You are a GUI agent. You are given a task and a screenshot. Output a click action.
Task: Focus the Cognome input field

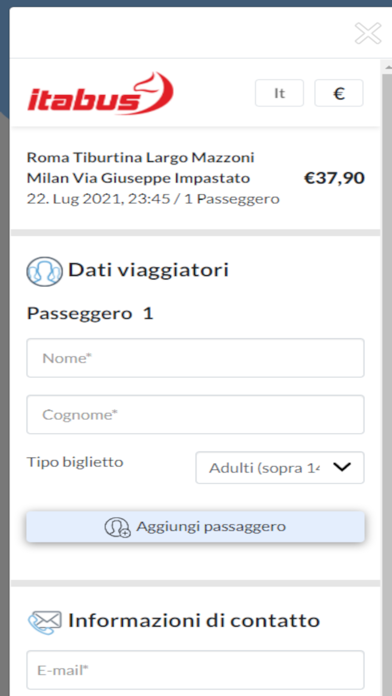(195, 415)
